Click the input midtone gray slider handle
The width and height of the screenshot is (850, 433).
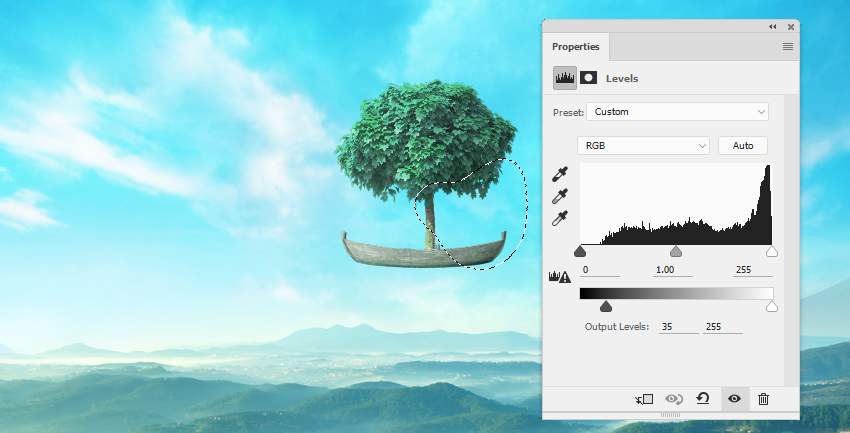[x=675, y=251]
